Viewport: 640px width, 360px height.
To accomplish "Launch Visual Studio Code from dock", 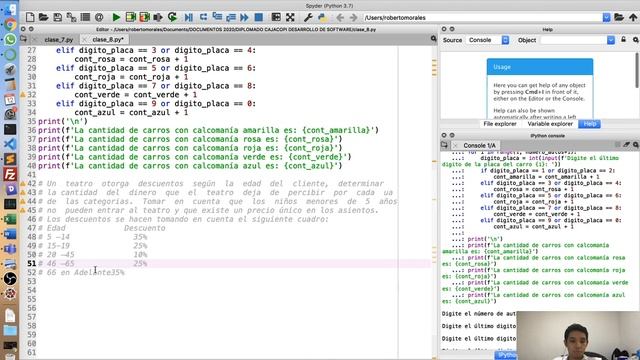I will (10, 144).
